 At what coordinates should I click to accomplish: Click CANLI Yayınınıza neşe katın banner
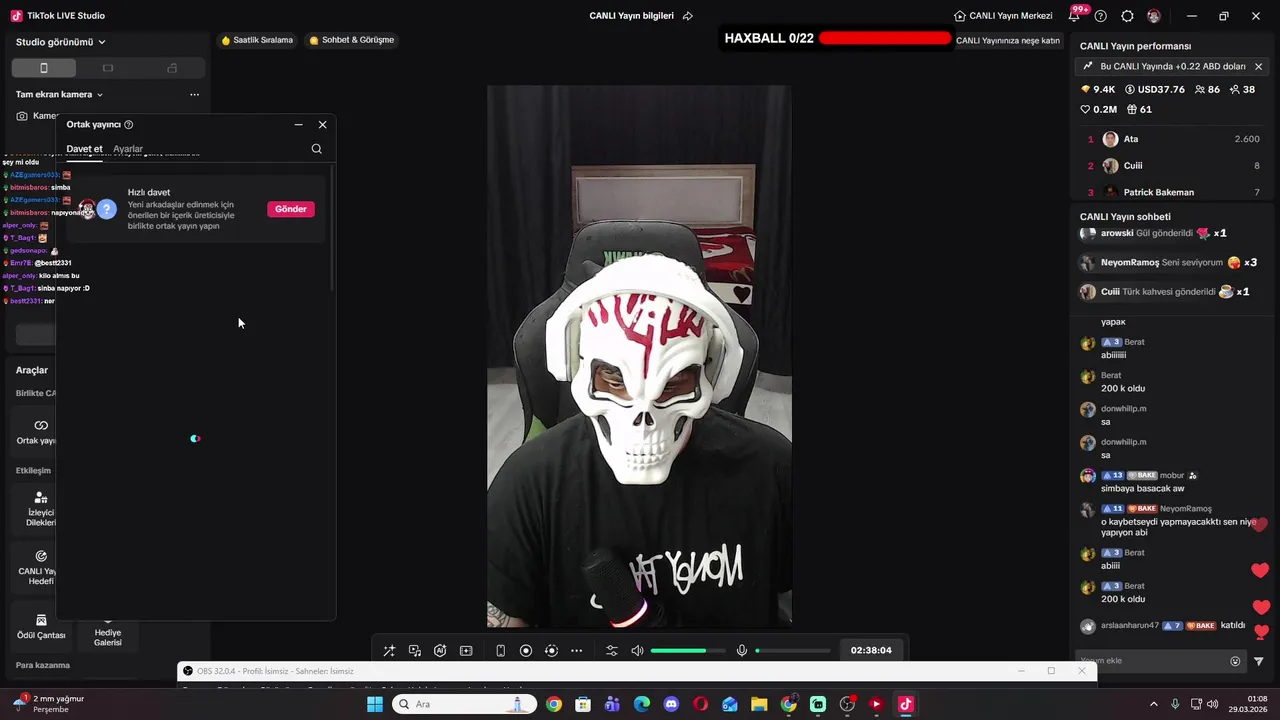1008,41
